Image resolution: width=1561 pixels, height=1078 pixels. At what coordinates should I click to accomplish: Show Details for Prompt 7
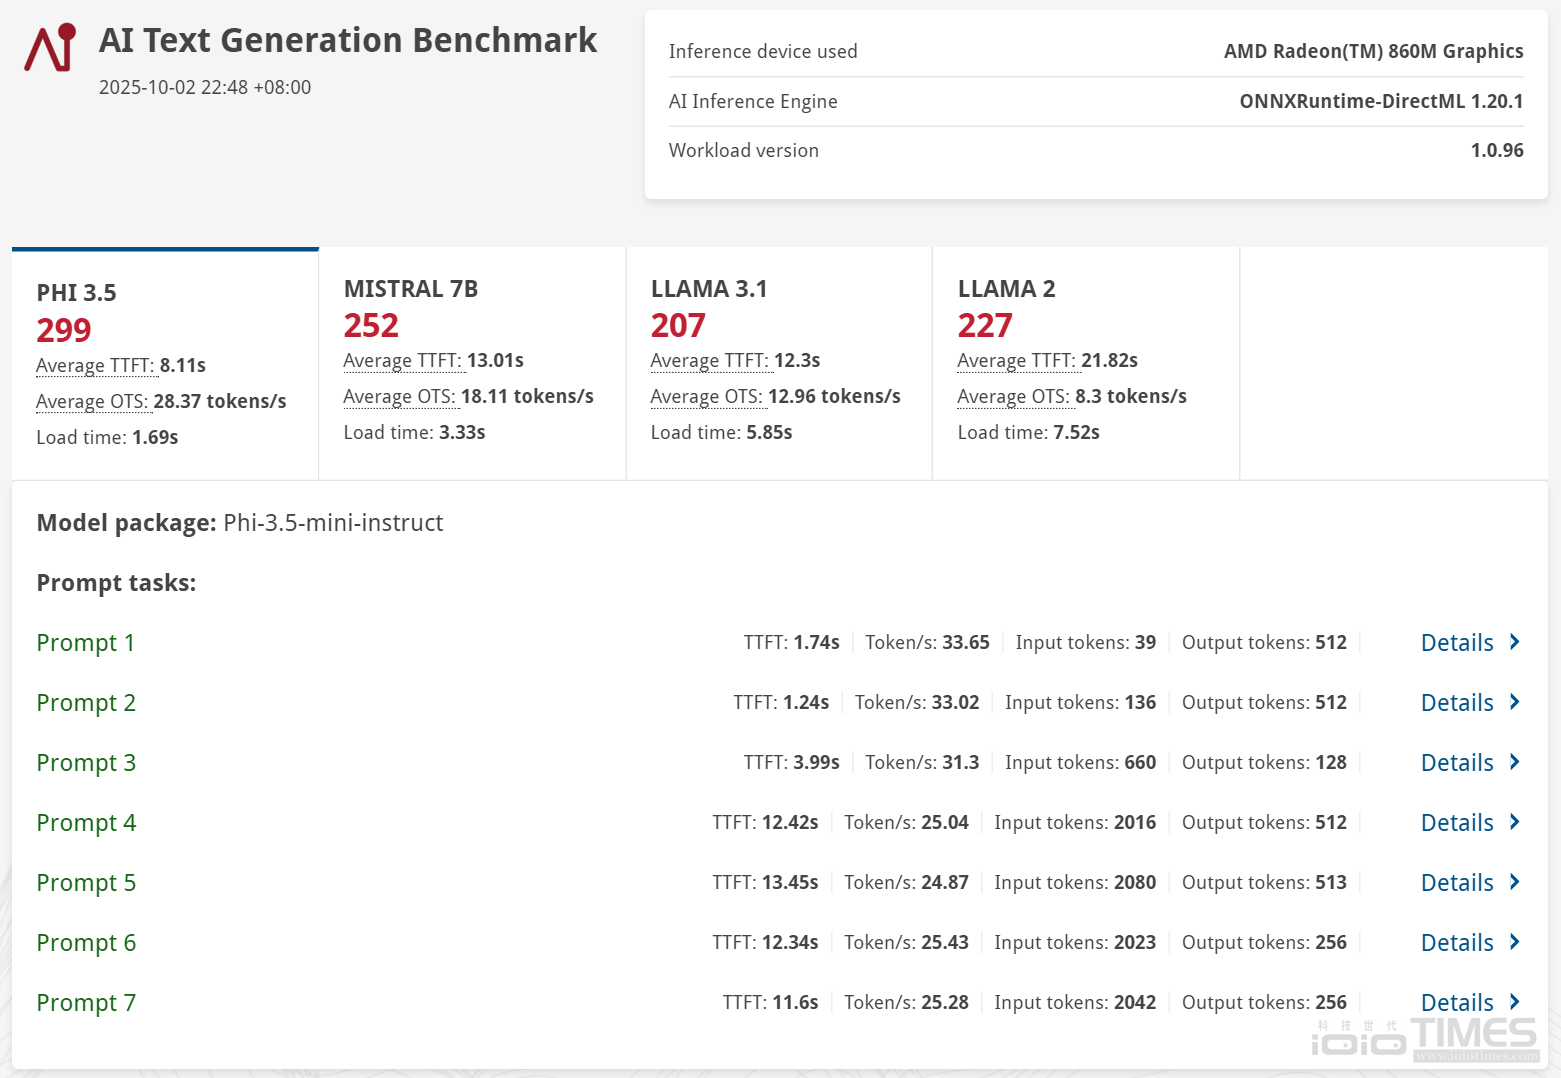click(x=1457, y=1003)
